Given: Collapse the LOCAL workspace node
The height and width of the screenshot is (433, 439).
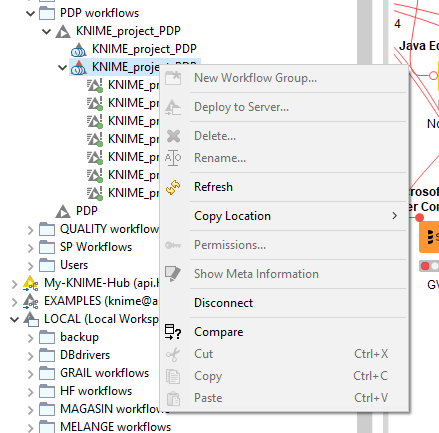Looking at the screenshot, I should pos(14,320).
